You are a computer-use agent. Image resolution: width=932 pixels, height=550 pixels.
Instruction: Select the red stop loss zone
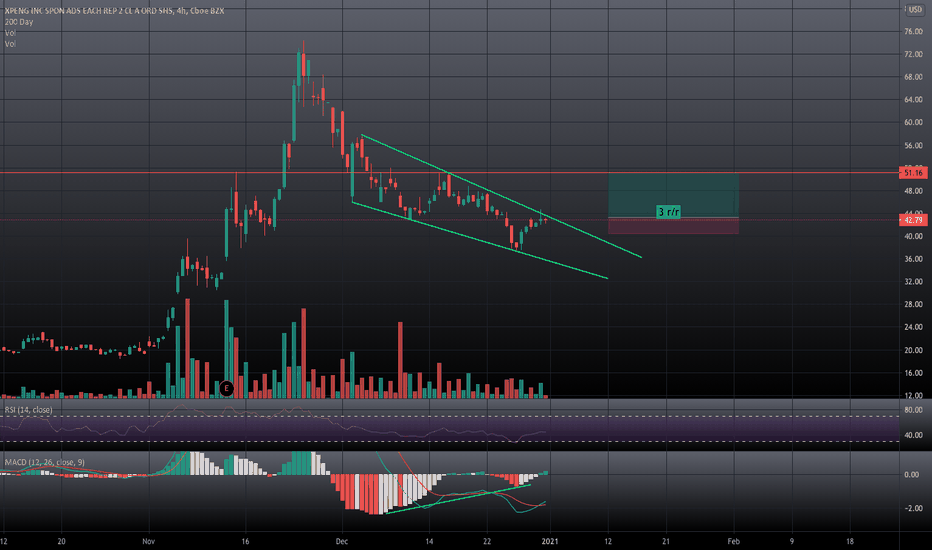click(x=673, y=225)
